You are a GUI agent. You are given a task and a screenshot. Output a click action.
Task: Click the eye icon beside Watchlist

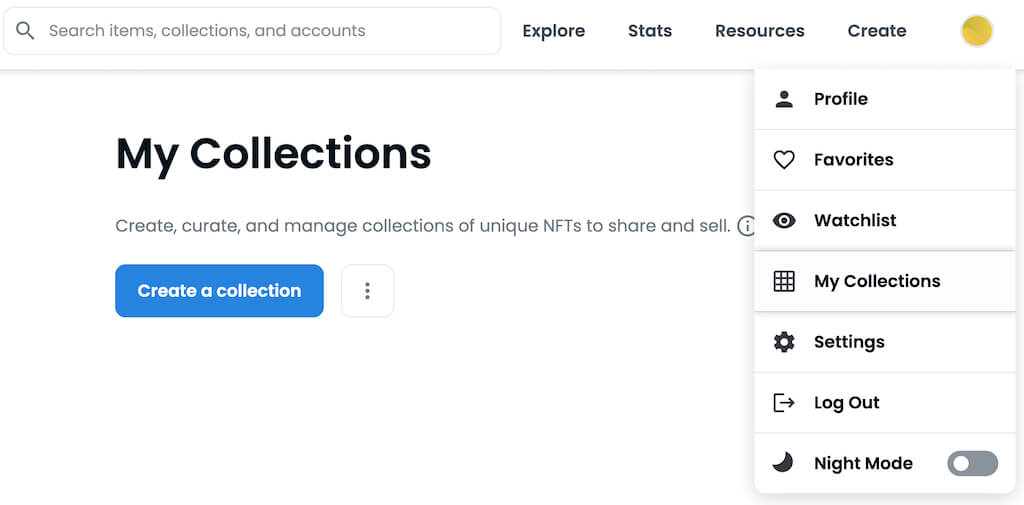(784, 221)
